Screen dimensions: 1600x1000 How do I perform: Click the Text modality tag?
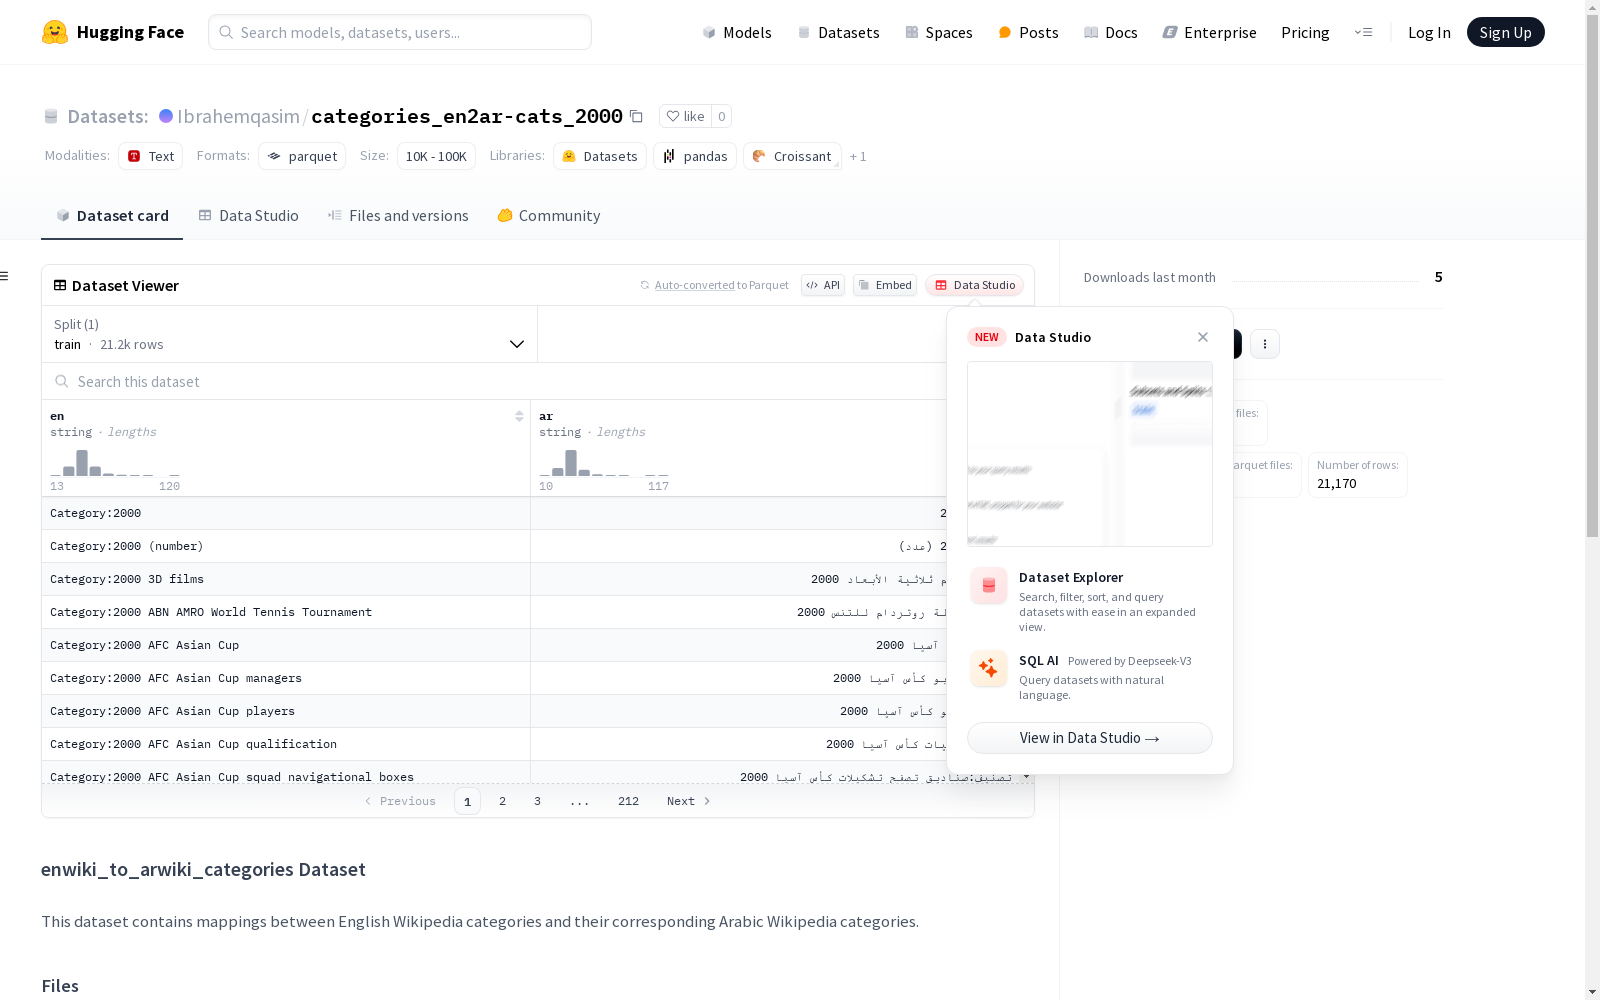point(150,156)
